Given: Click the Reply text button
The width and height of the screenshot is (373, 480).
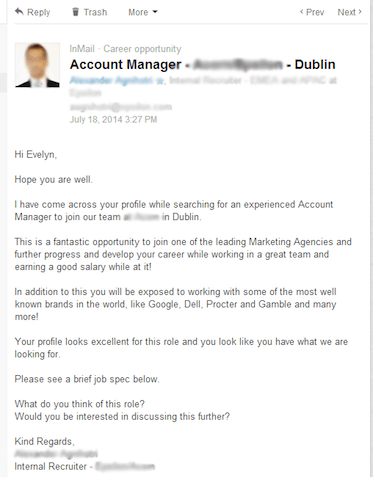Looking at the screenshot, I should 38,12.
